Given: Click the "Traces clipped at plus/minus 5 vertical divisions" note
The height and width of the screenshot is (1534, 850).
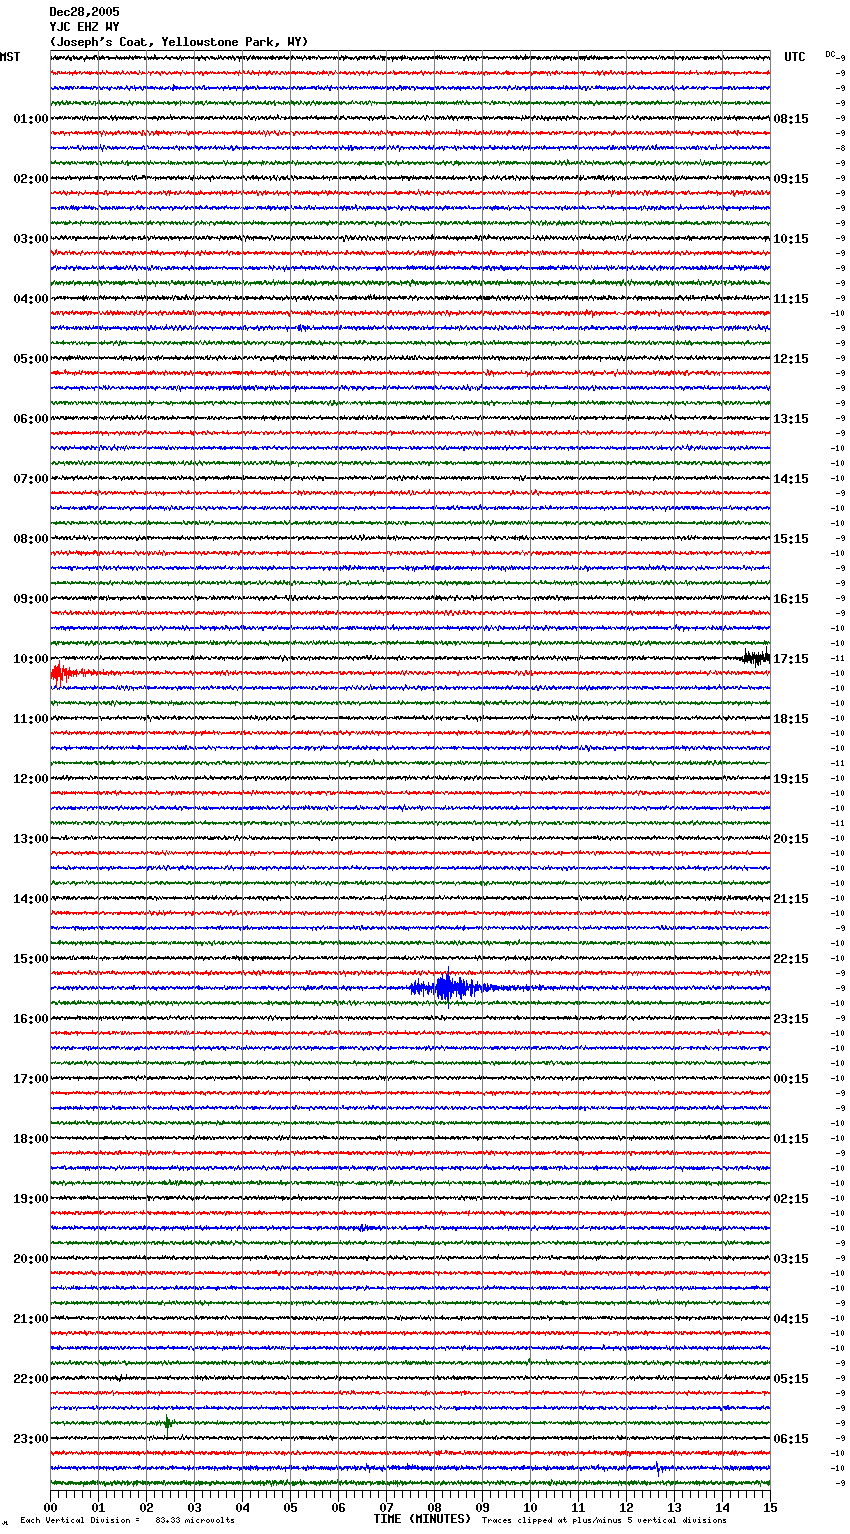Looking at the screenshot, I should (604, 1521).
